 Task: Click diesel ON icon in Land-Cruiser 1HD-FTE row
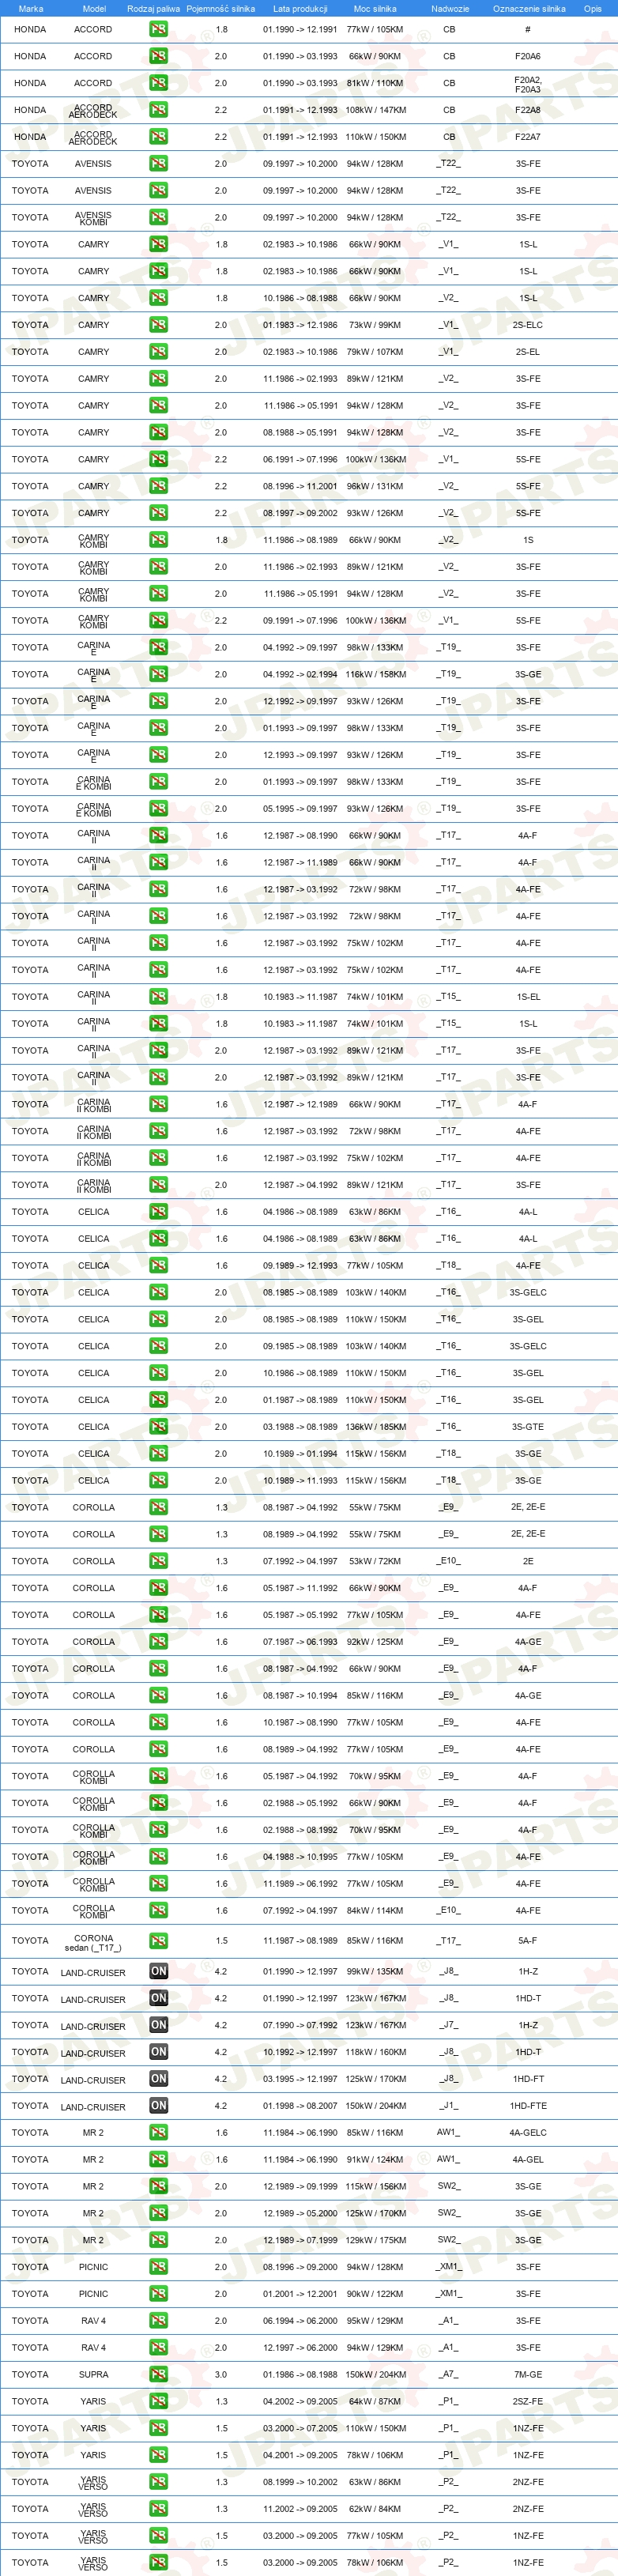pos(158,2105)
